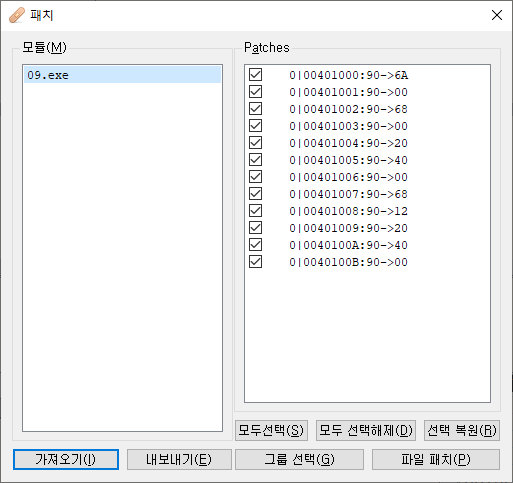513x483 pixels.
Task: Toggle checkbox for patch 0040100B:90->00
Action: 255,262
